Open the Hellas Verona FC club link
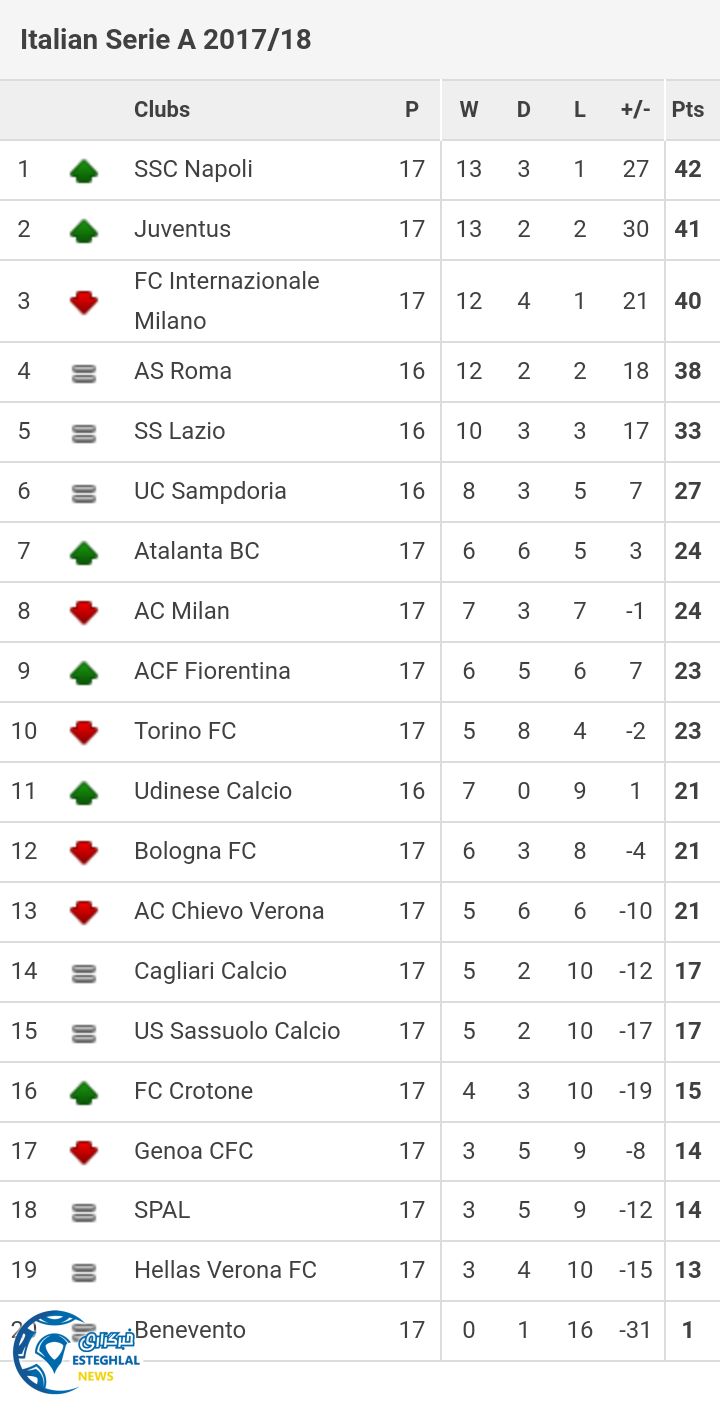The width and height of the screenshot is (720, 1416). 225,1270
